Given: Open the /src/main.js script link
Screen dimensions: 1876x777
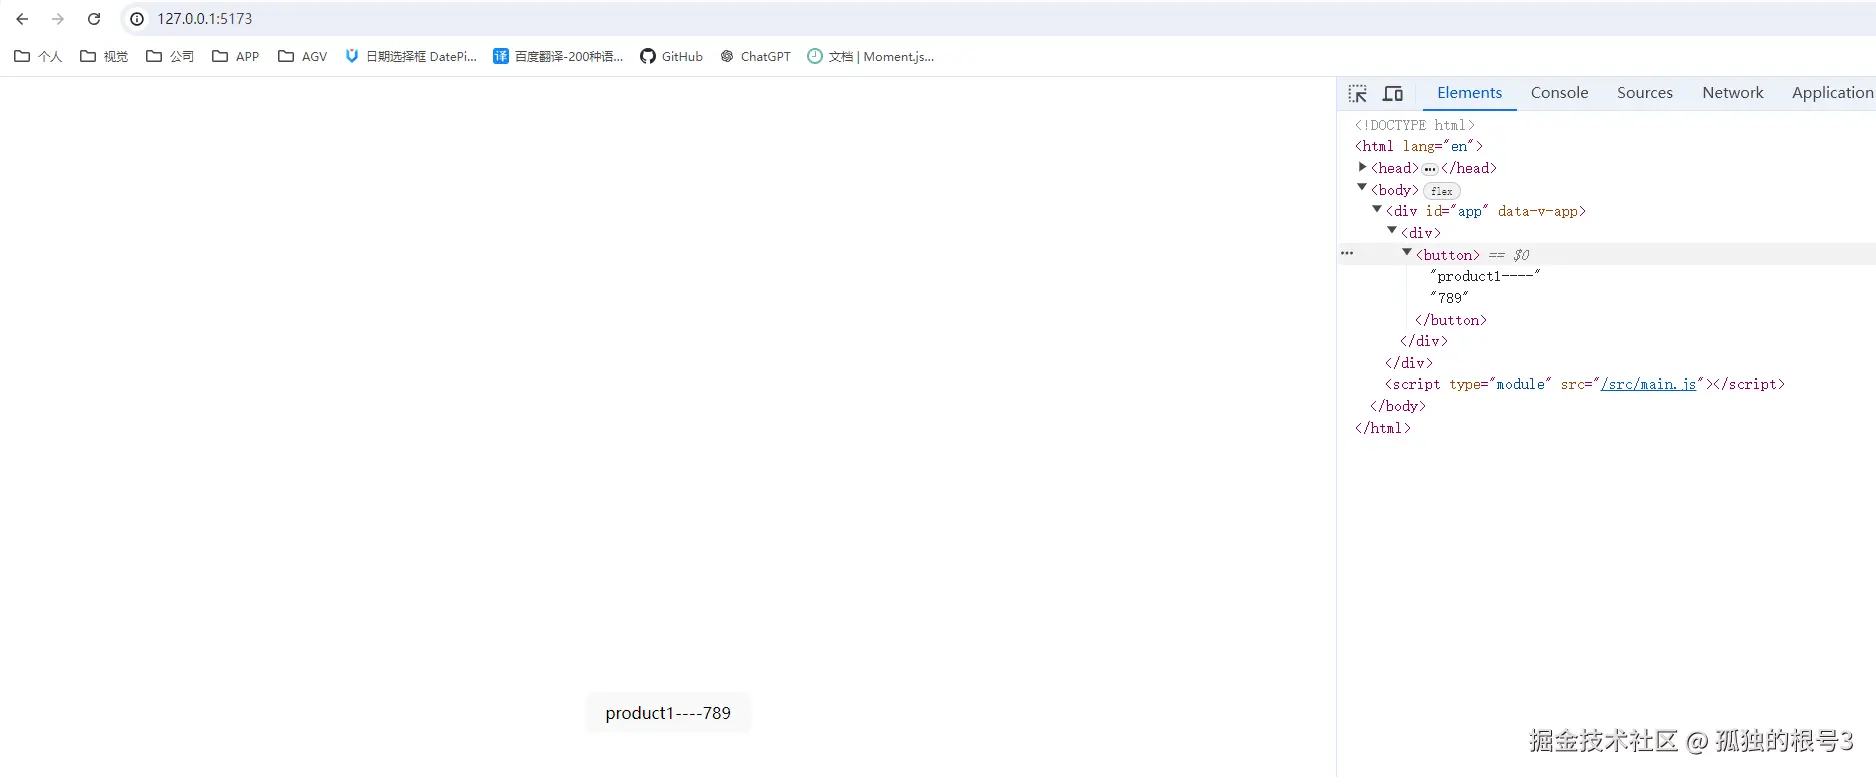Looking at the screenshot, I should [1648, 384].
